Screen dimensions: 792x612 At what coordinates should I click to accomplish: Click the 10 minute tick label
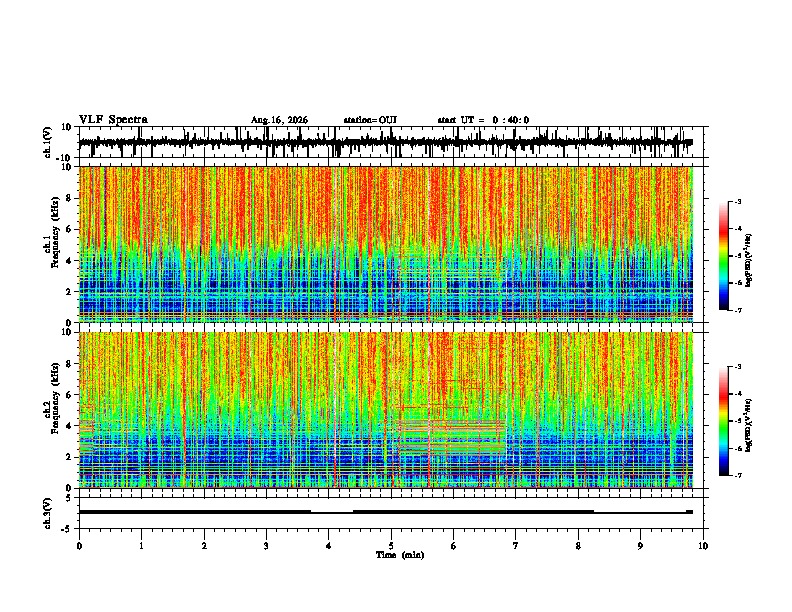pos(703,546)
